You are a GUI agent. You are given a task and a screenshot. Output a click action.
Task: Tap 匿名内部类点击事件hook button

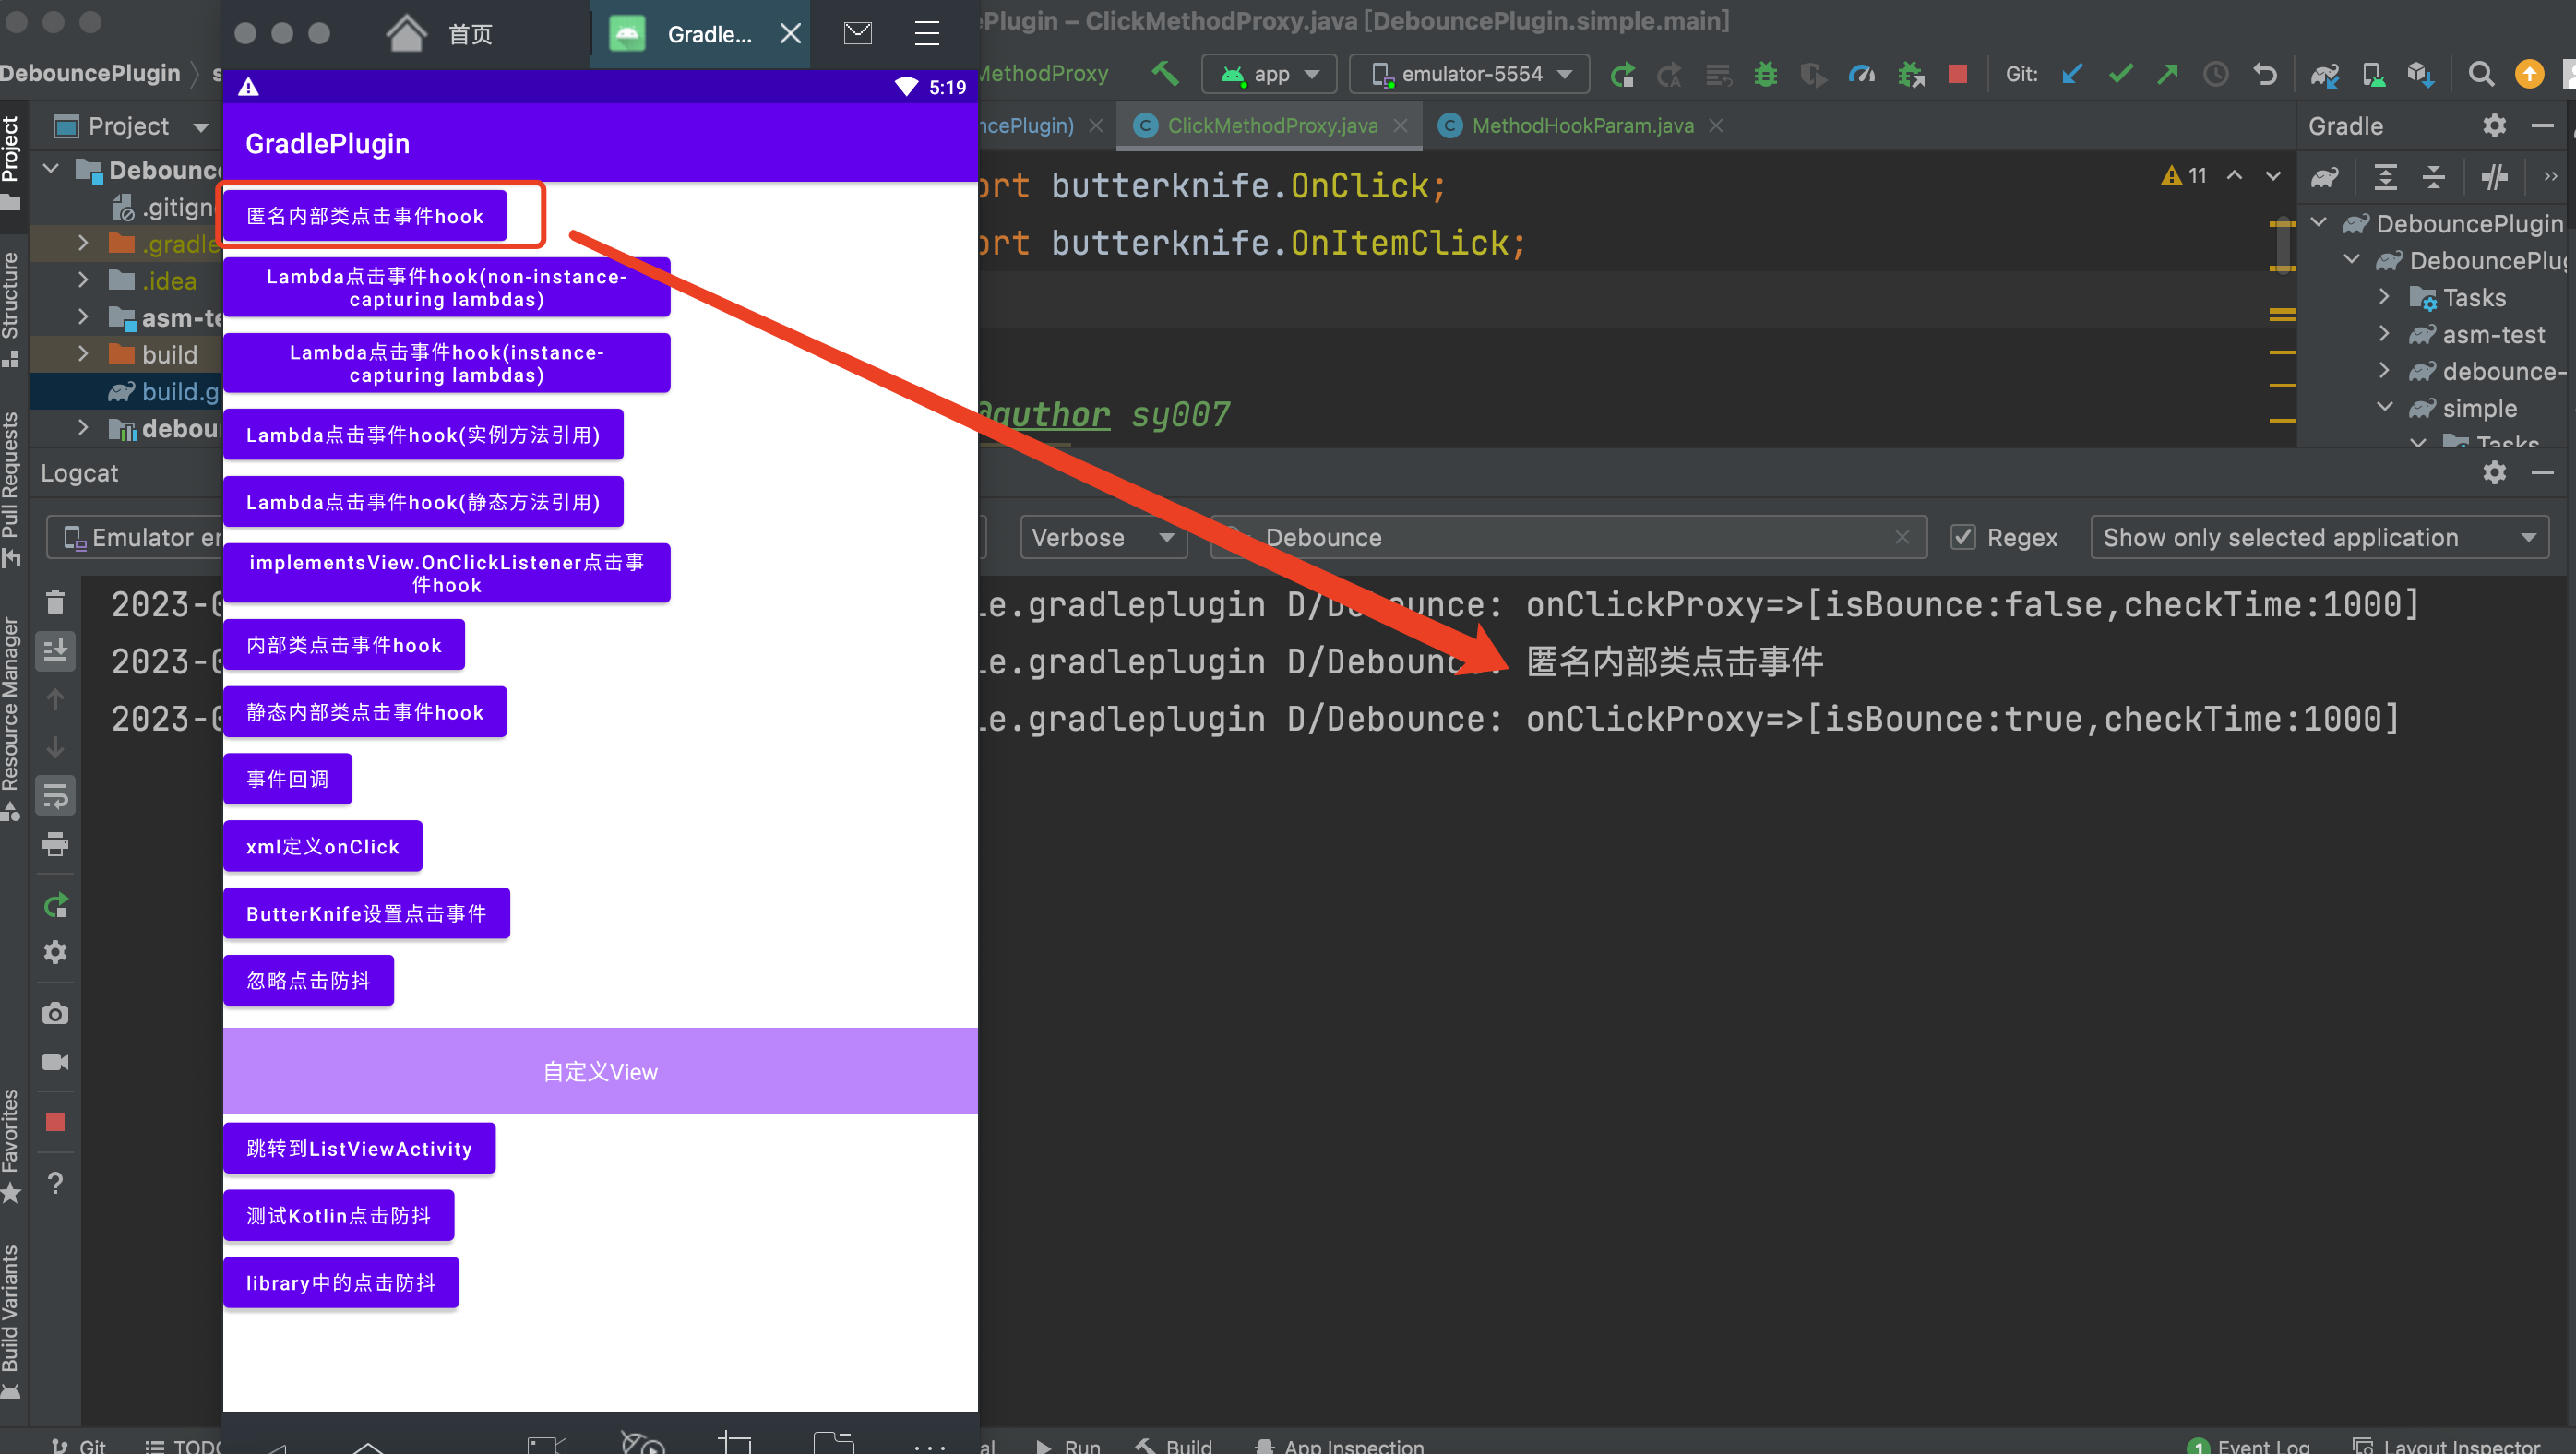tap(365, 216)
